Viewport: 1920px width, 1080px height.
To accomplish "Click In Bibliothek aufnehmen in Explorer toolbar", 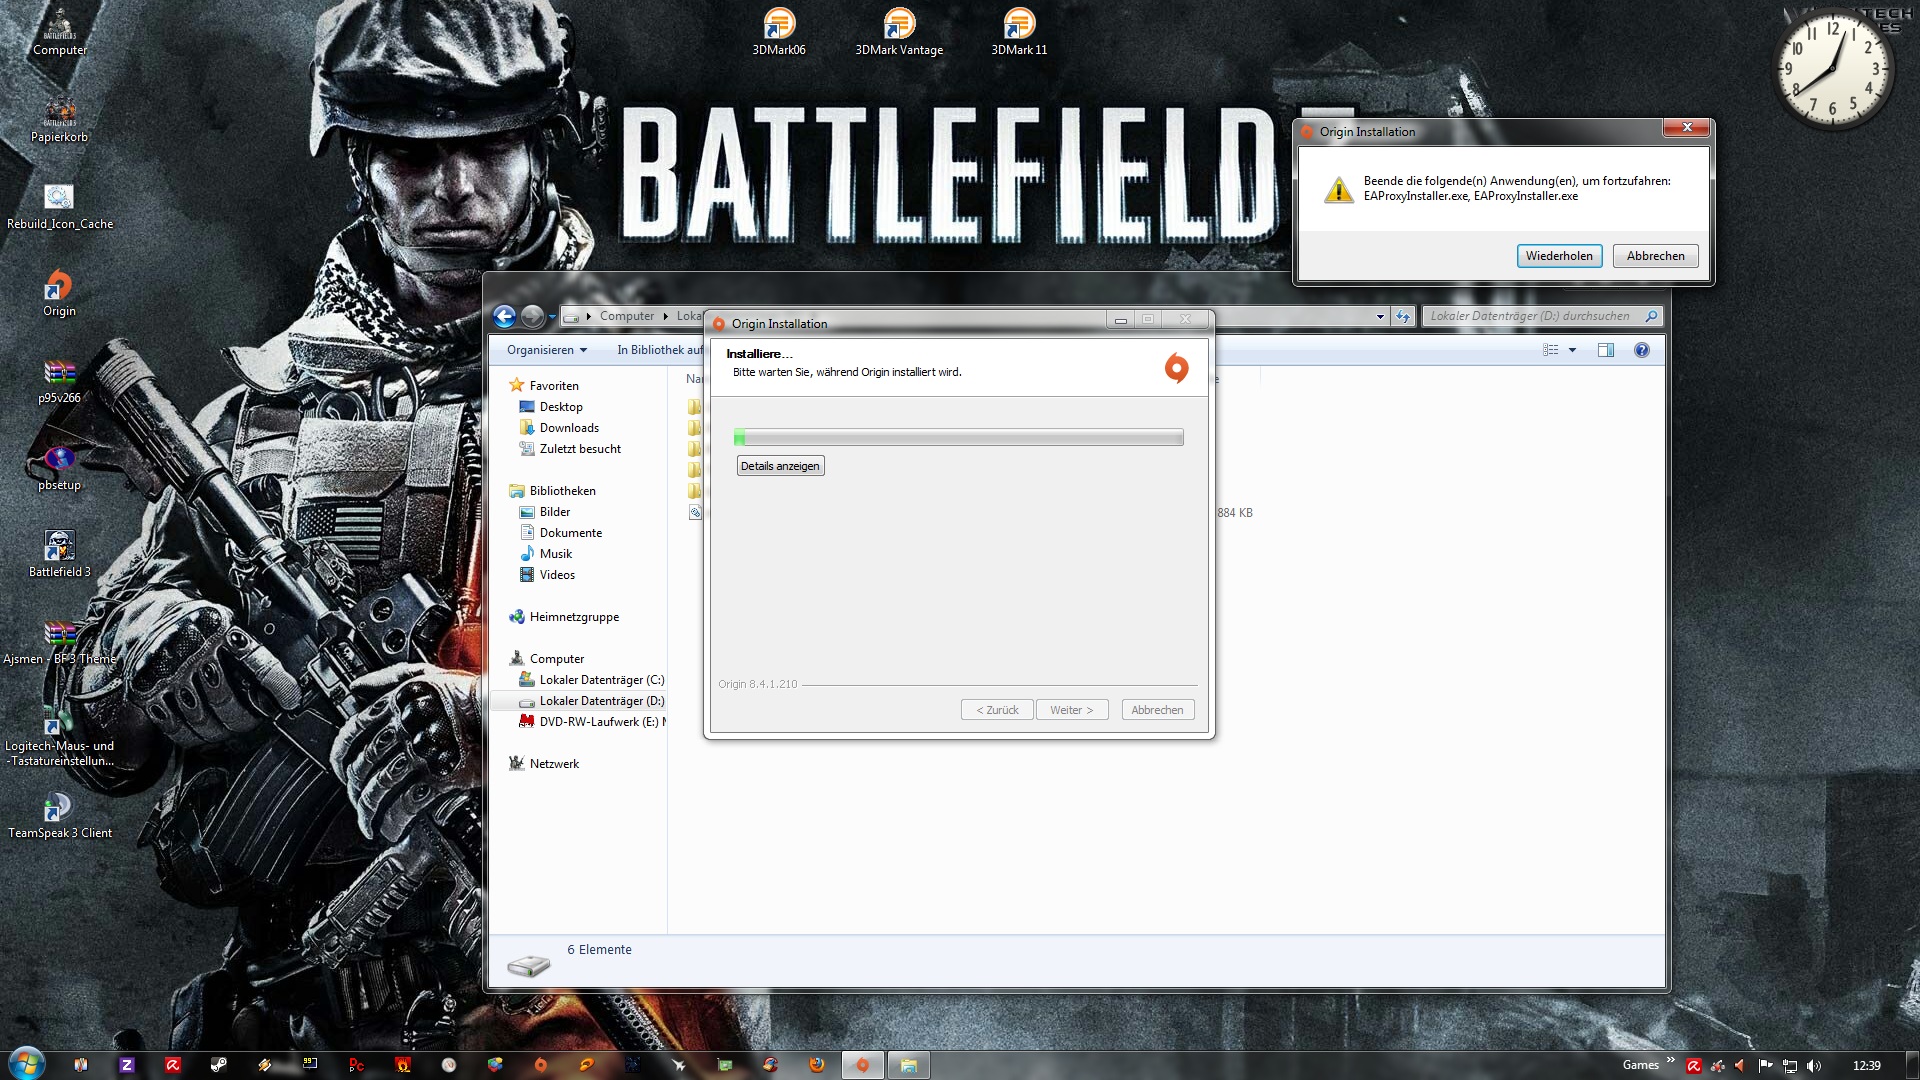I will [x=660, y=350].
